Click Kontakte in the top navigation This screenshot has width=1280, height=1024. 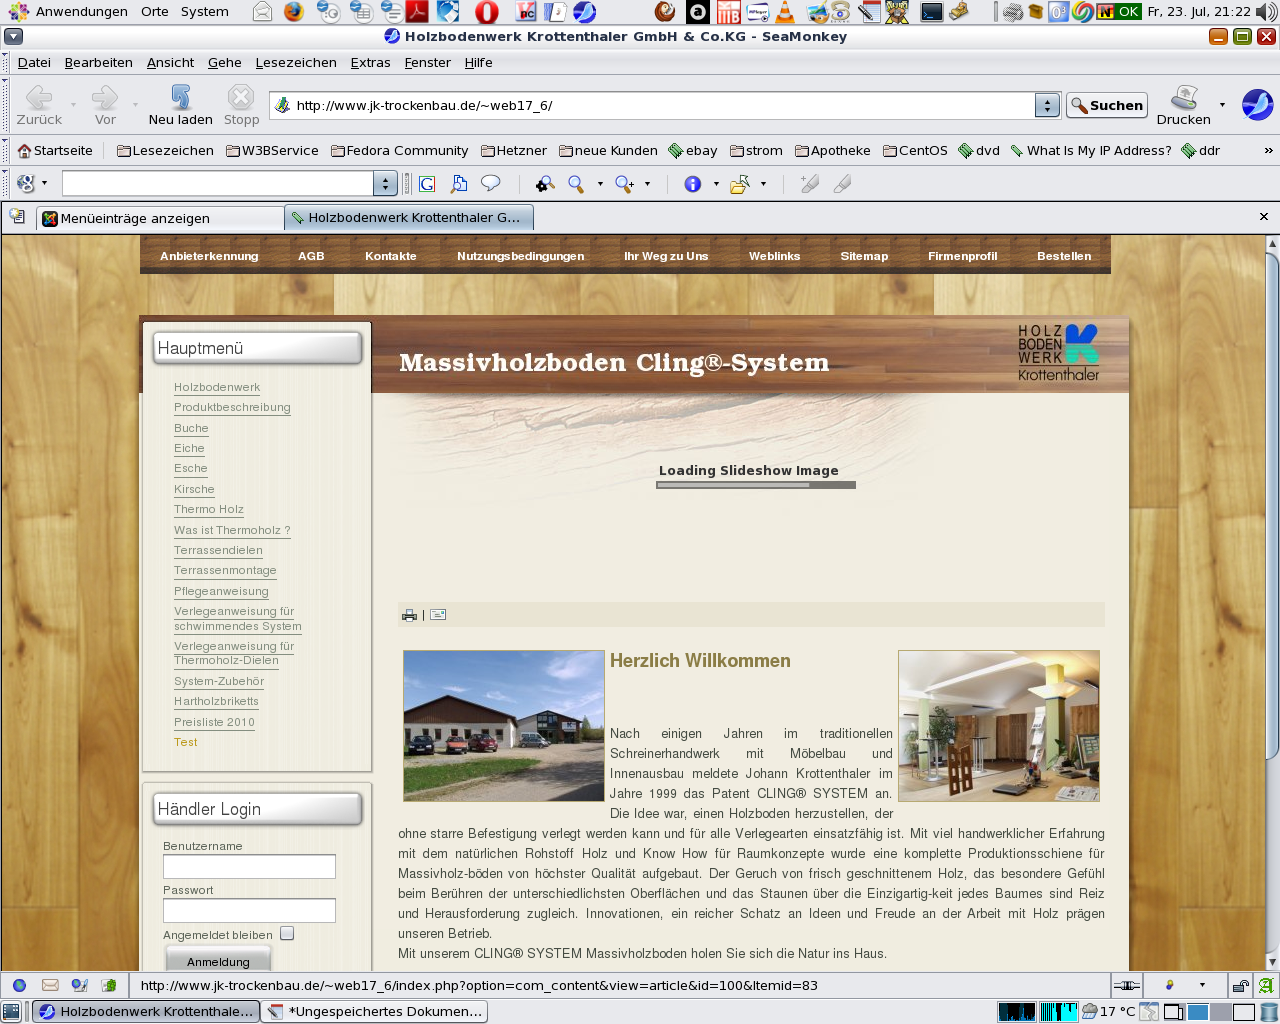click(391, 256)
